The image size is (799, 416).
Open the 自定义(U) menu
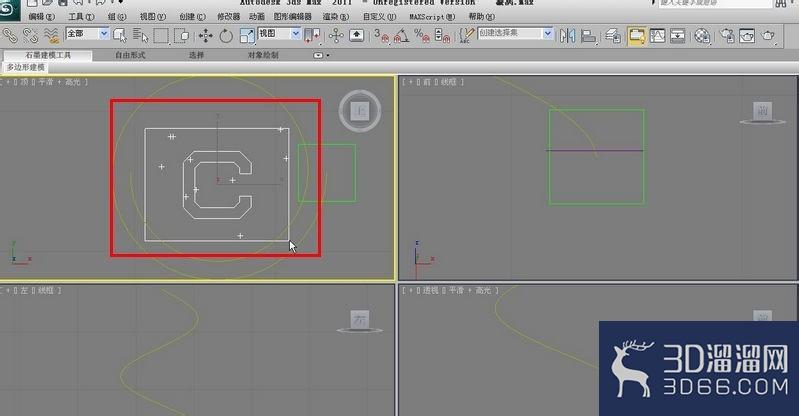point(379,17)
